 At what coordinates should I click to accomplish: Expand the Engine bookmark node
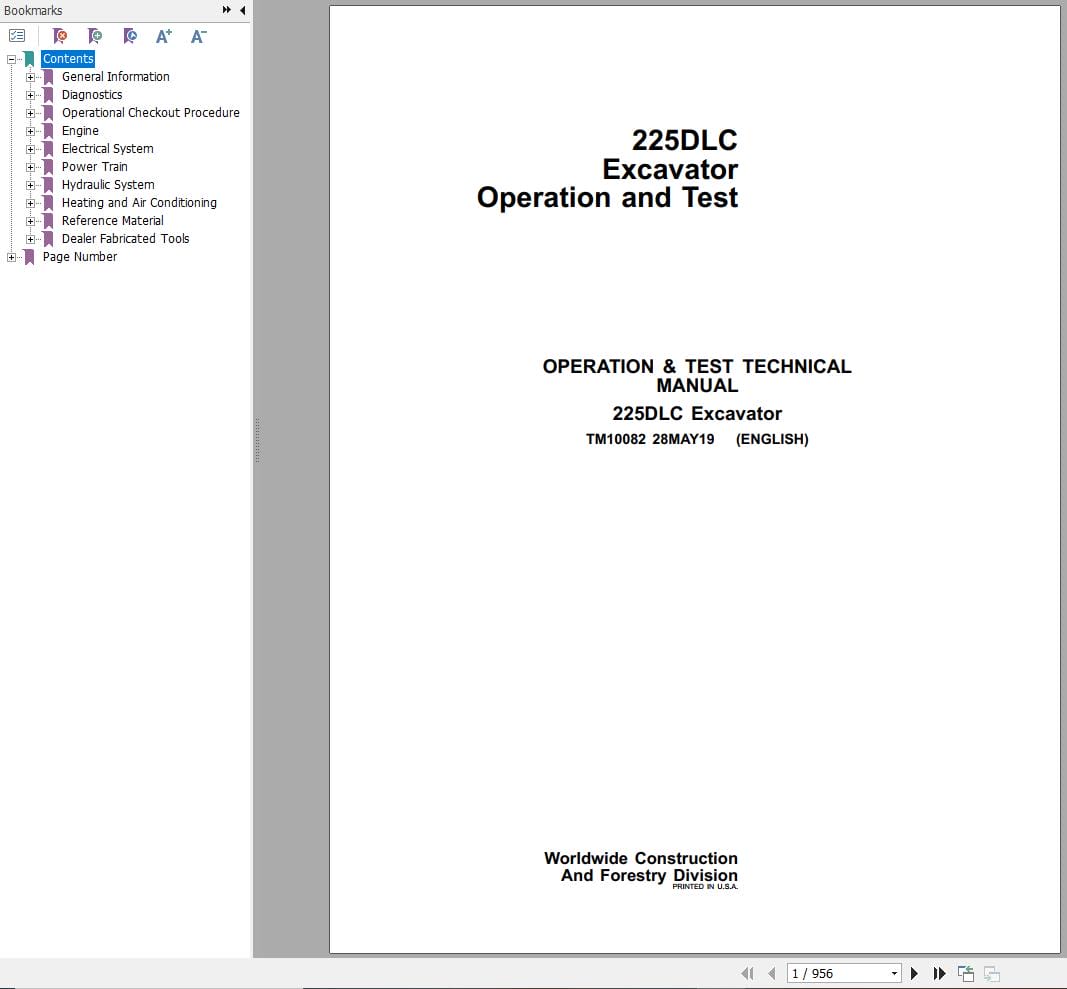click(x=30, y=131)
